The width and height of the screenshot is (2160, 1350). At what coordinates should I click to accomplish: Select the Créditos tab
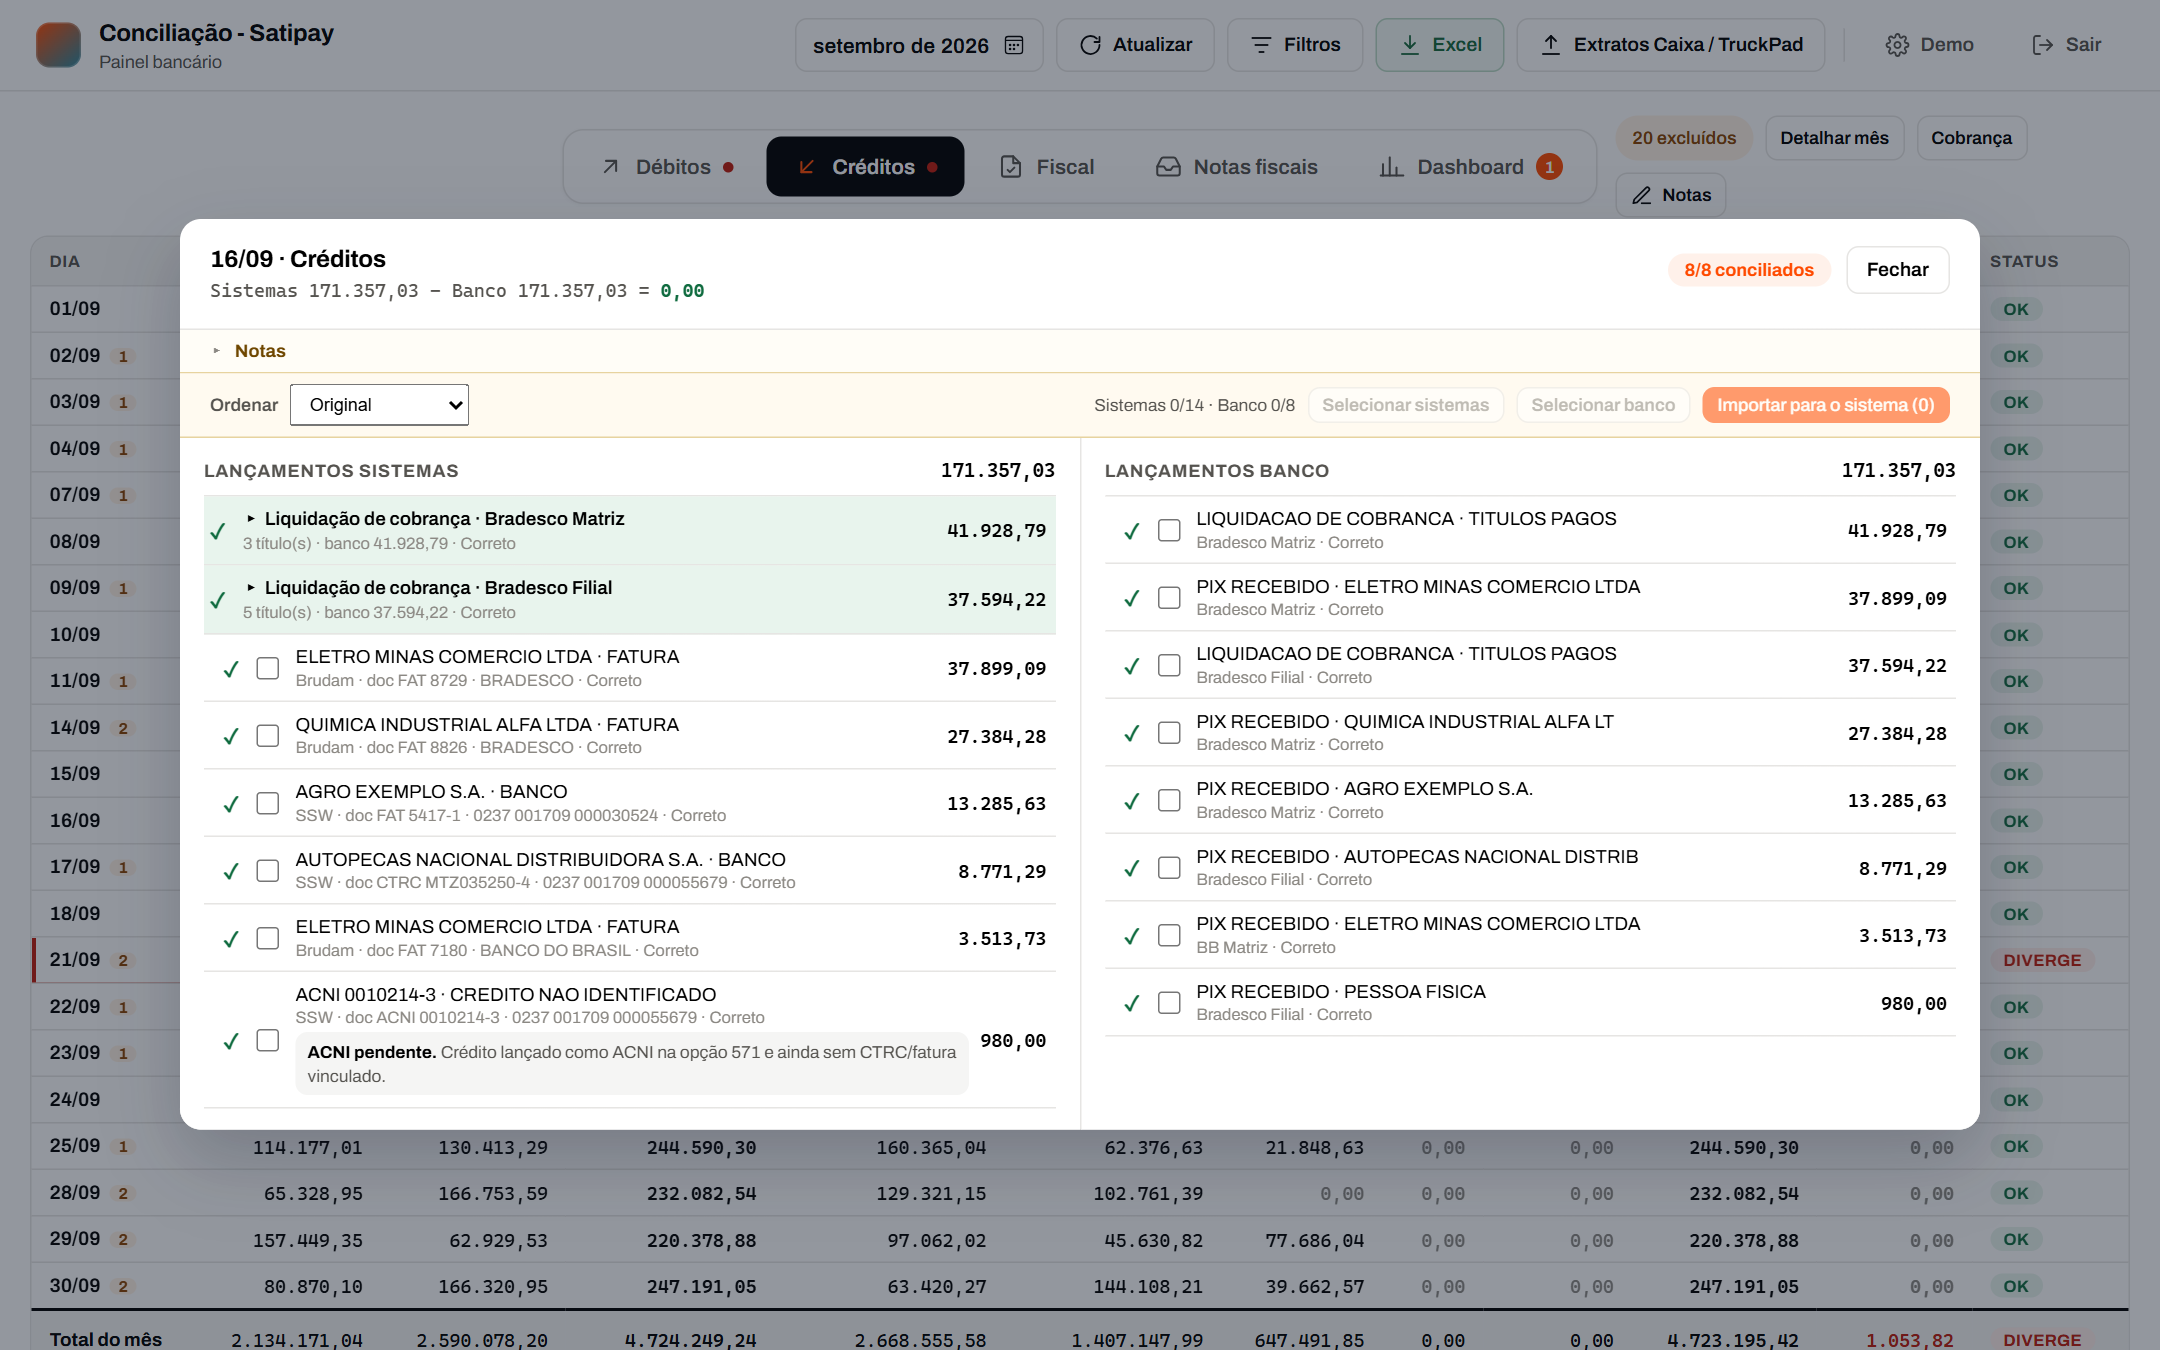tap(865, 167)
